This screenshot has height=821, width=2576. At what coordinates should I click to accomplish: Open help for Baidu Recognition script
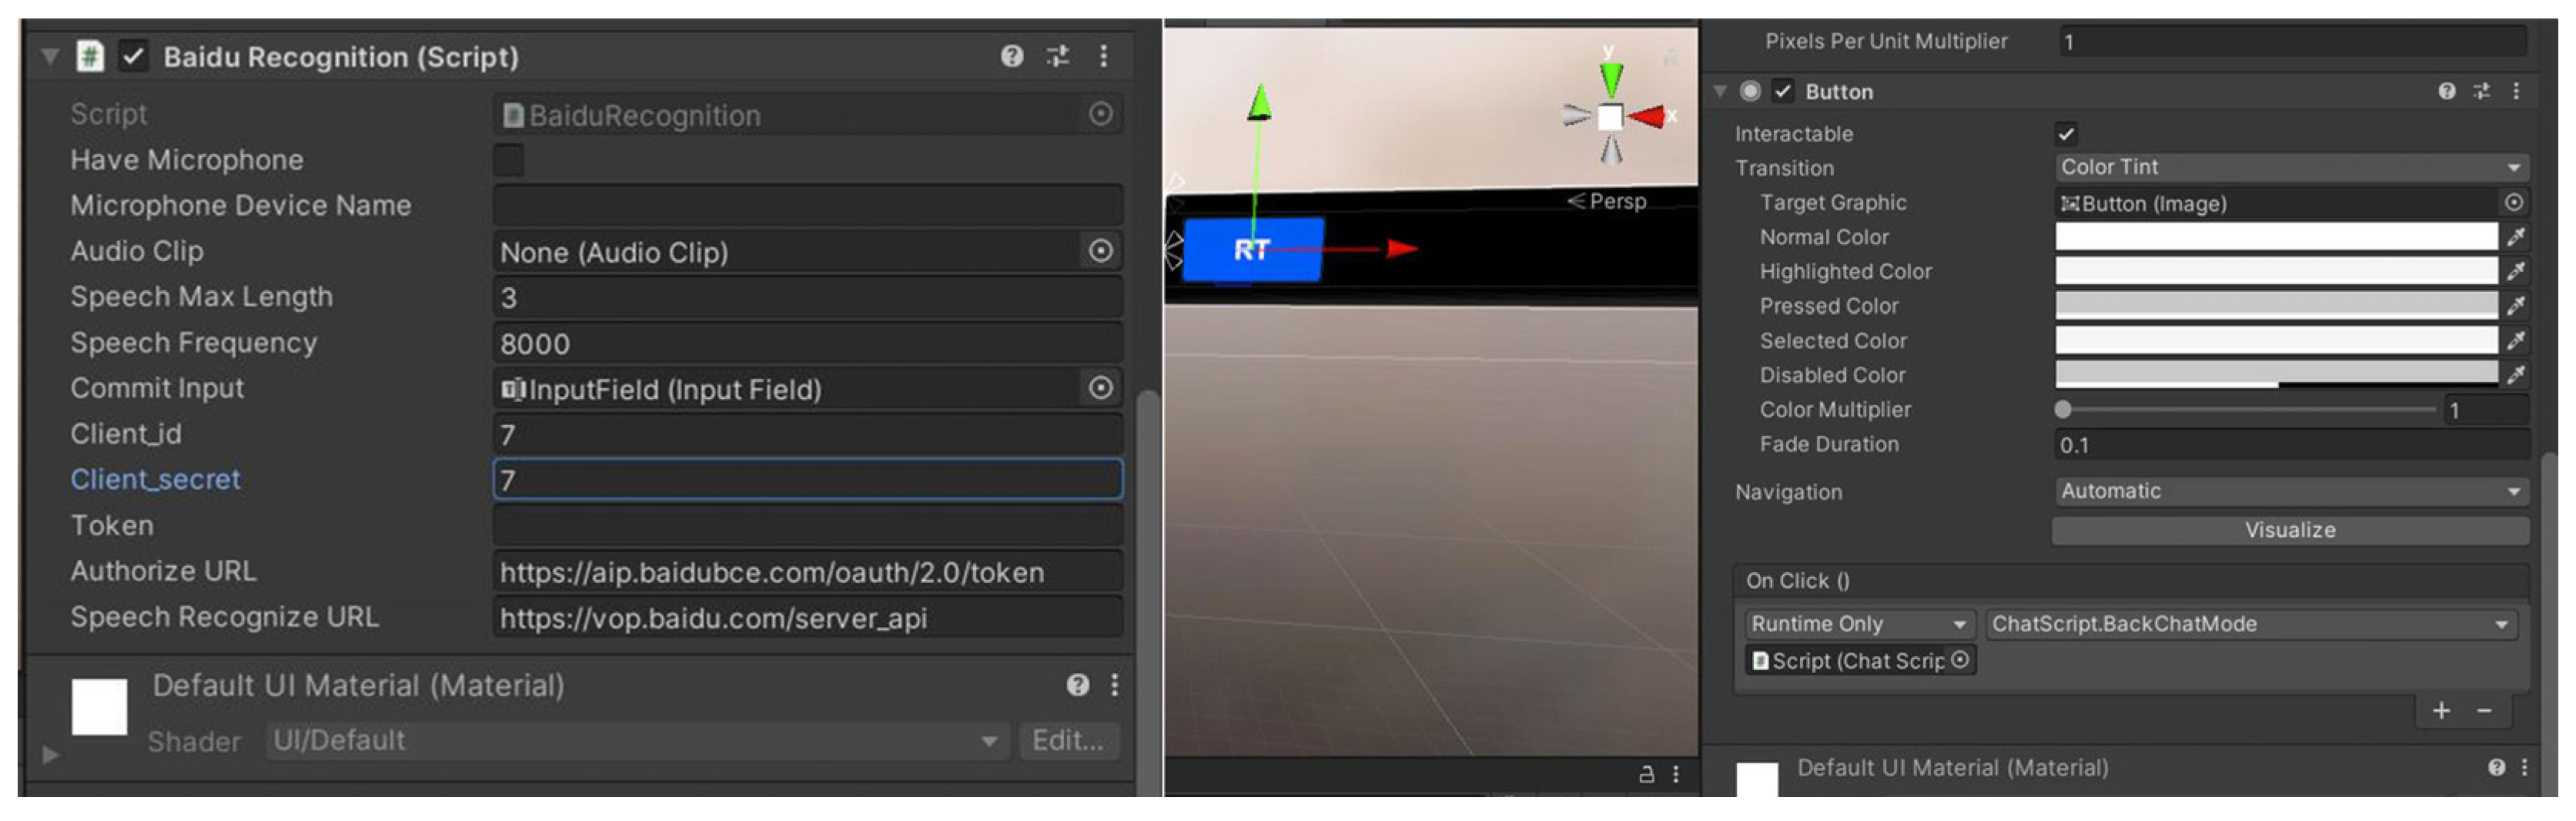pos(1011,56)
